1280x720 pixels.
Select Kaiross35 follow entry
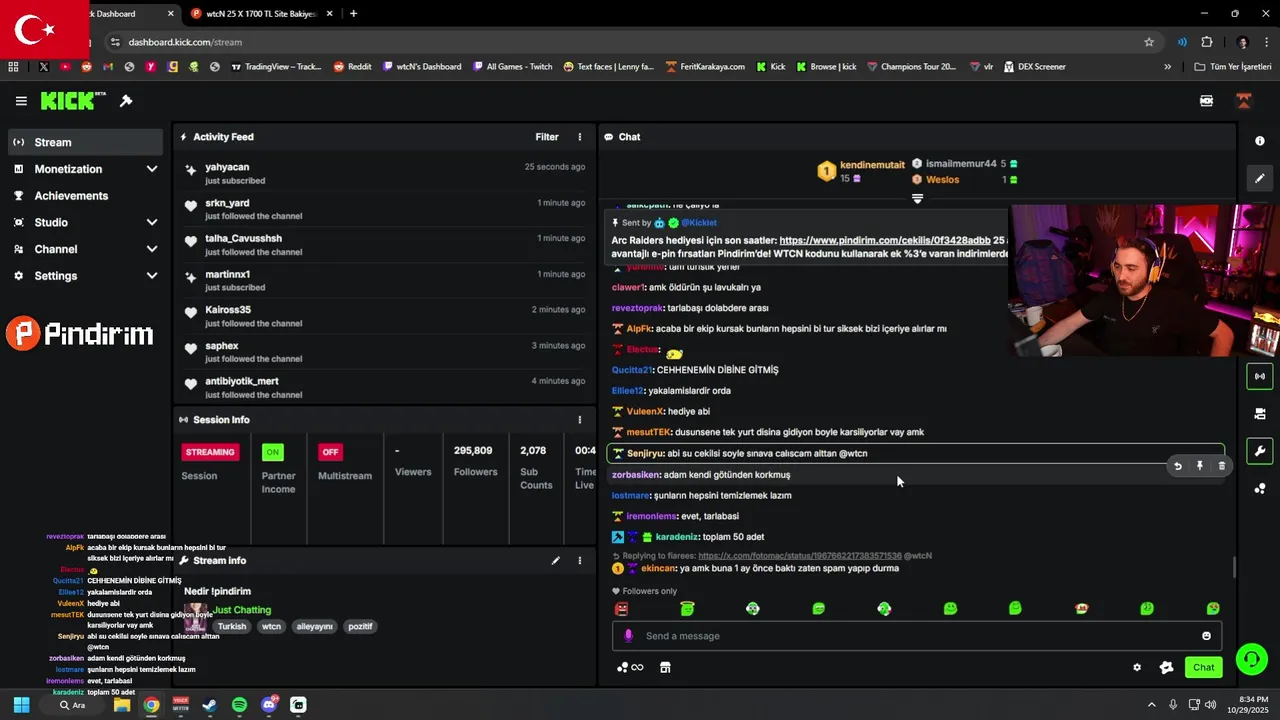(x=385, y=316)
